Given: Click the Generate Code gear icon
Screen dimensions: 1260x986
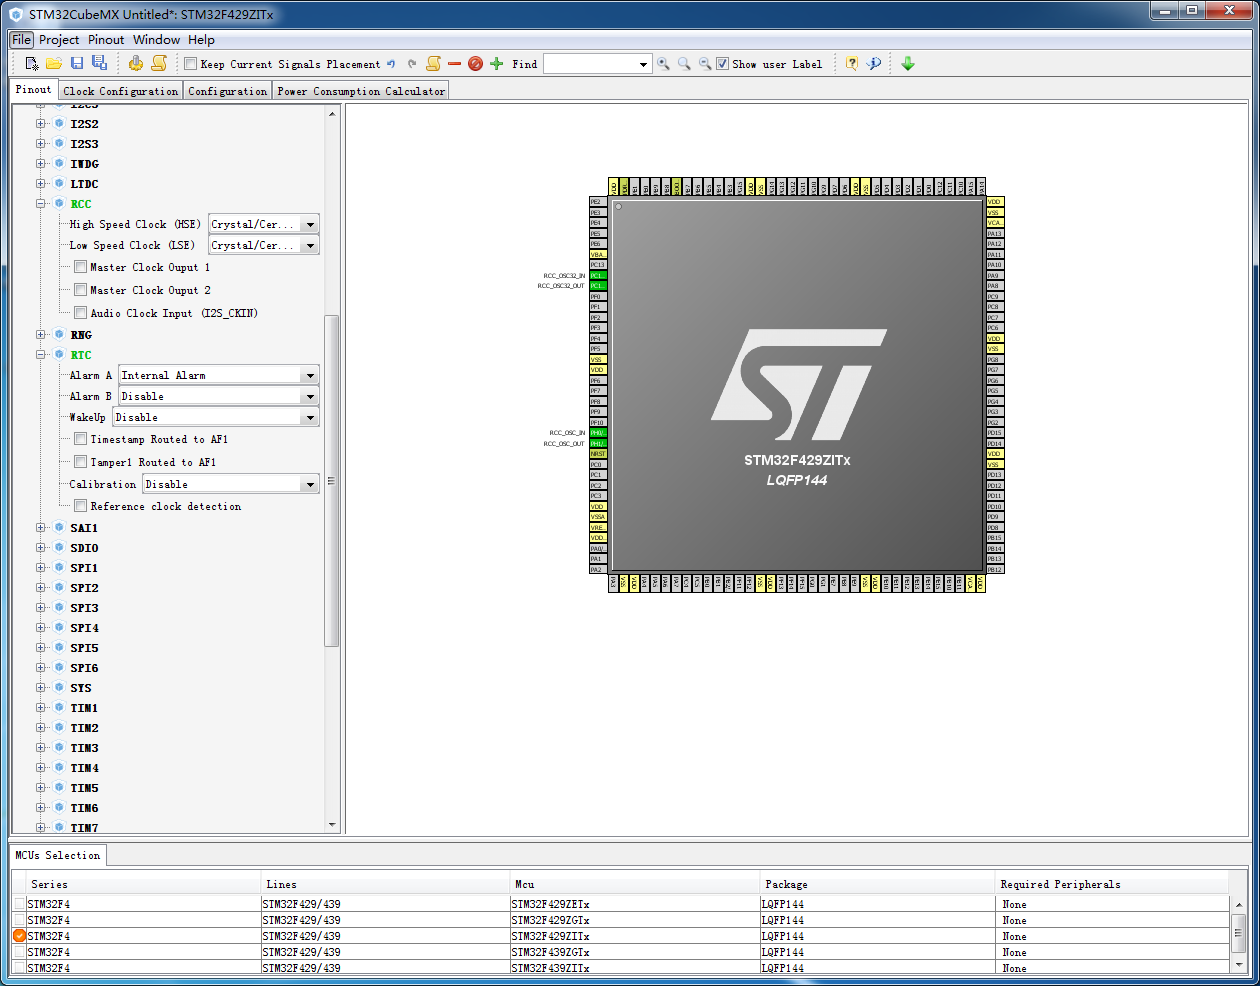Looking at the screenshot, I should tap(136, 63).
